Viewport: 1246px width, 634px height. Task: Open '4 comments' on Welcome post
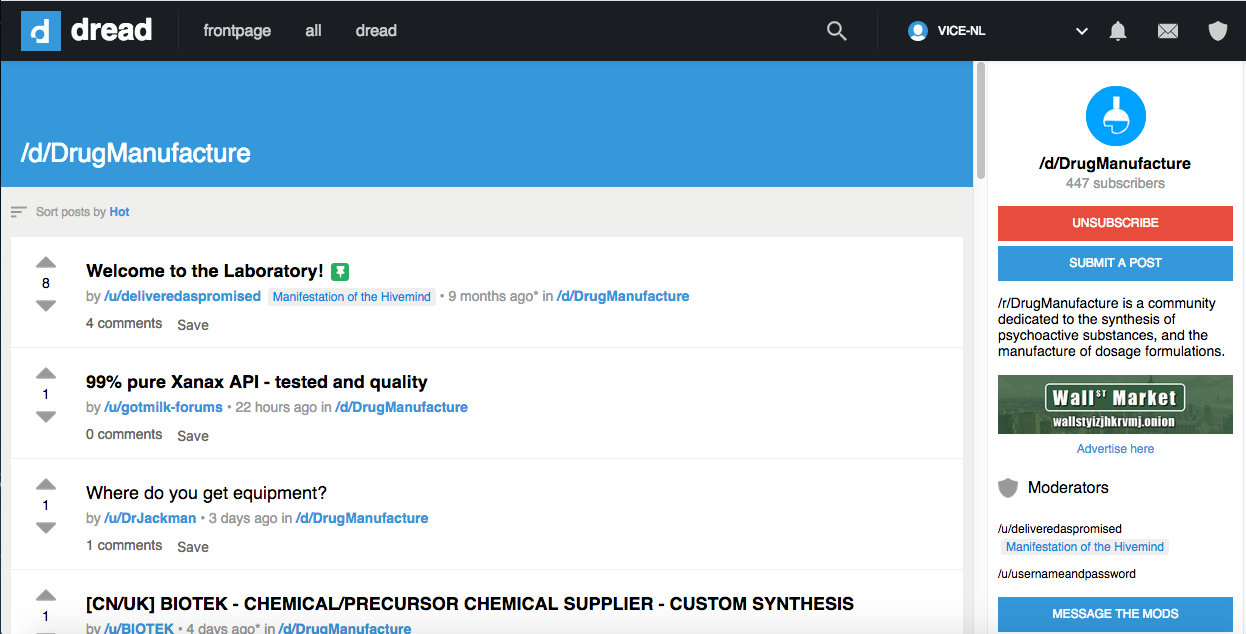click(x=124, y=323)
